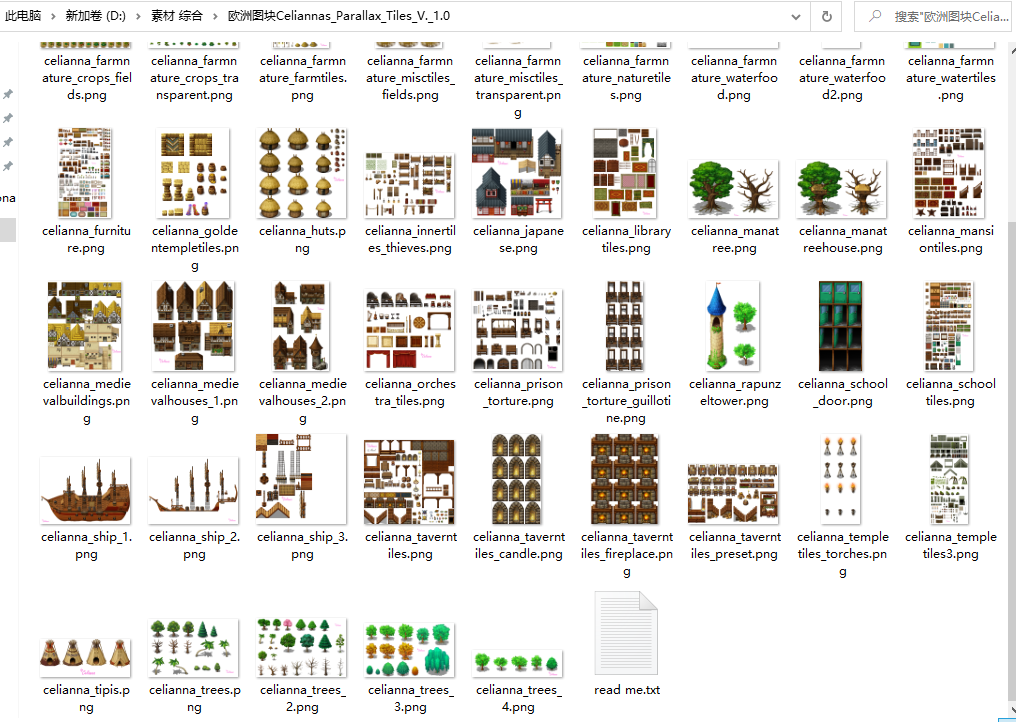Screen dimensions: 1016x722
Task: Choose the celianna_japanese.png file icon
Action: point(517,173)
